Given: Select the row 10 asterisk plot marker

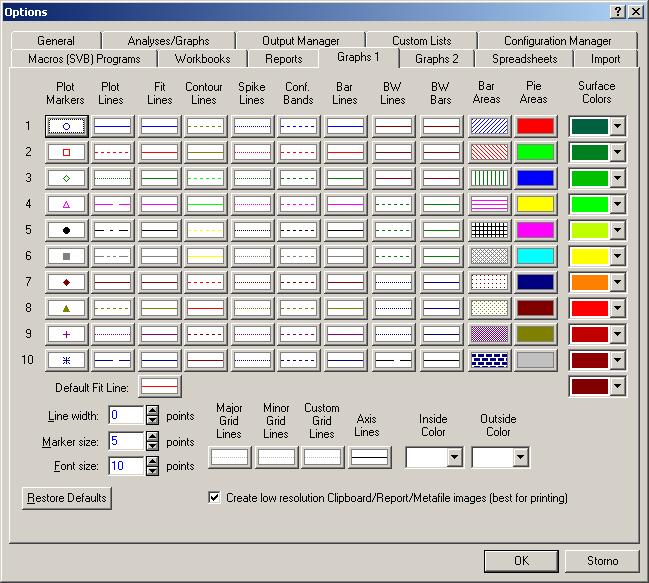Looking at the screenshot, I should (x=66, y=360).
